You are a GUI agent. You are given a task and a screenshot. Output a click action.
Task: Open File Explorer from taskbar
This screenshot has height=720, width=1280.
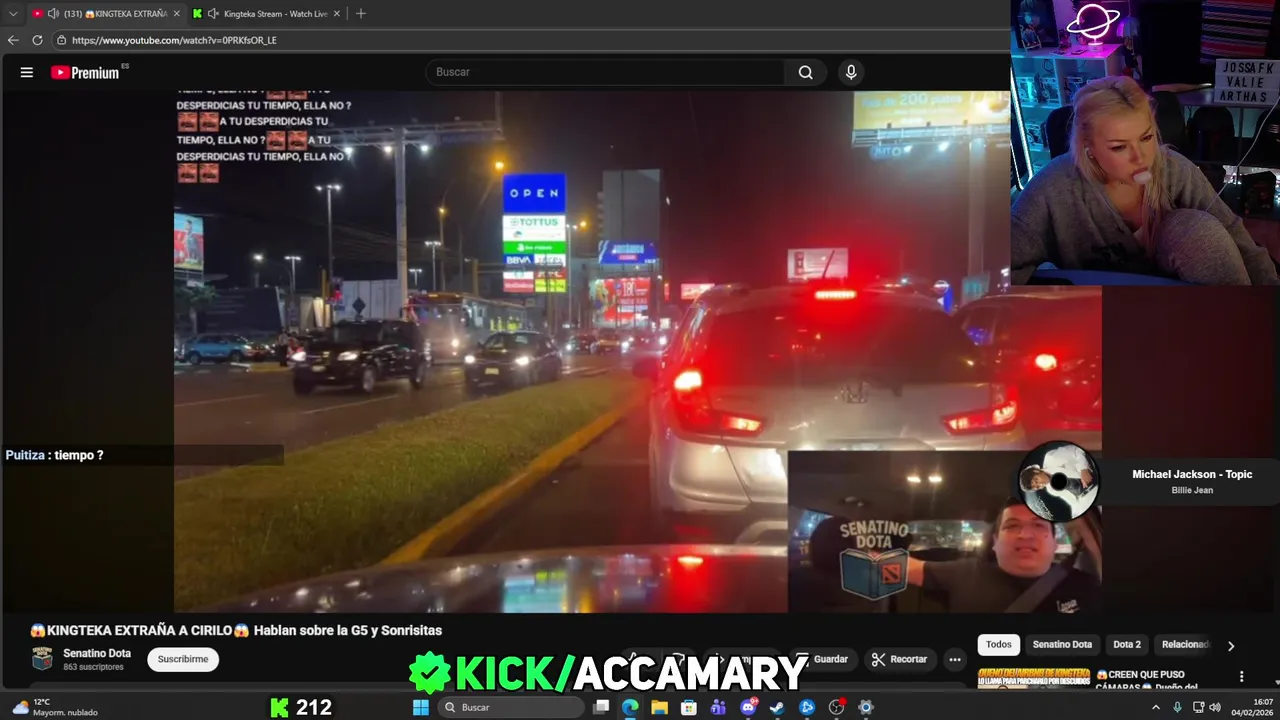(x=659, y=707)
